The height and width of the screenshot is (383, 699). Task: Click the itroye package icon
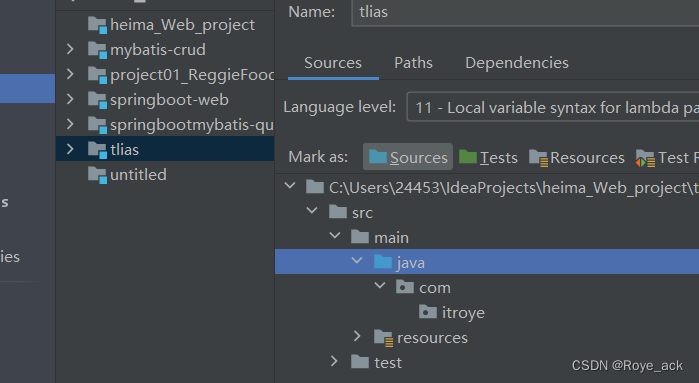pos(428,312)
